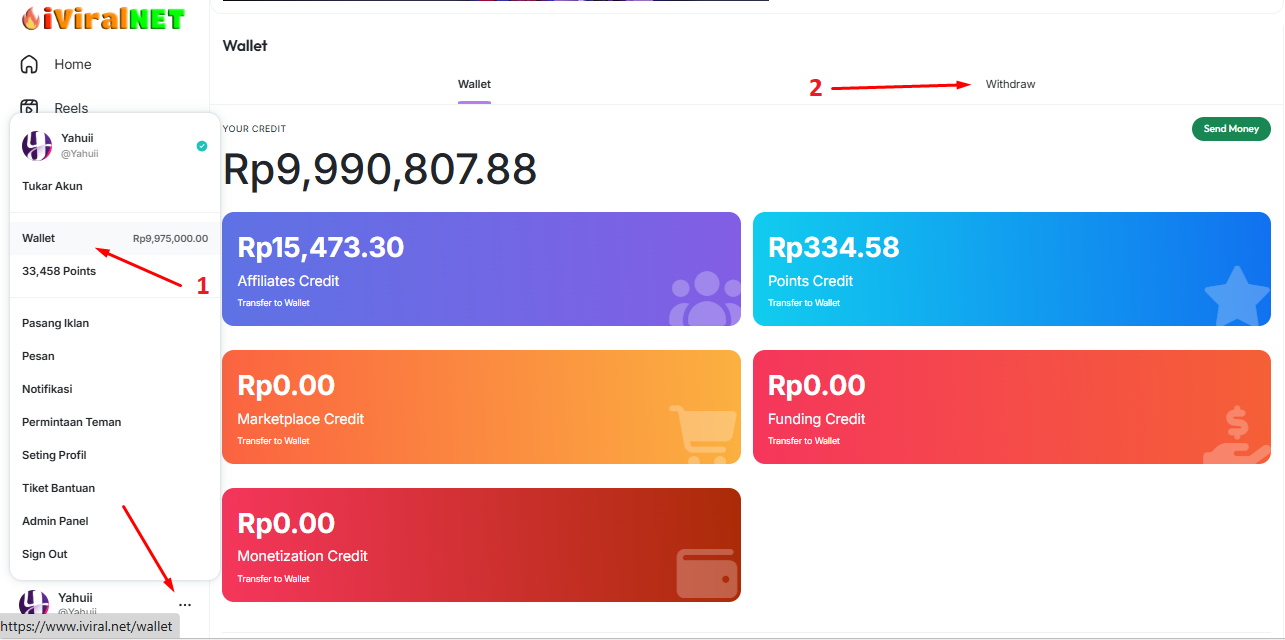
Task: Open the ellipsis menu next to Yahuii
Action: 185,604
